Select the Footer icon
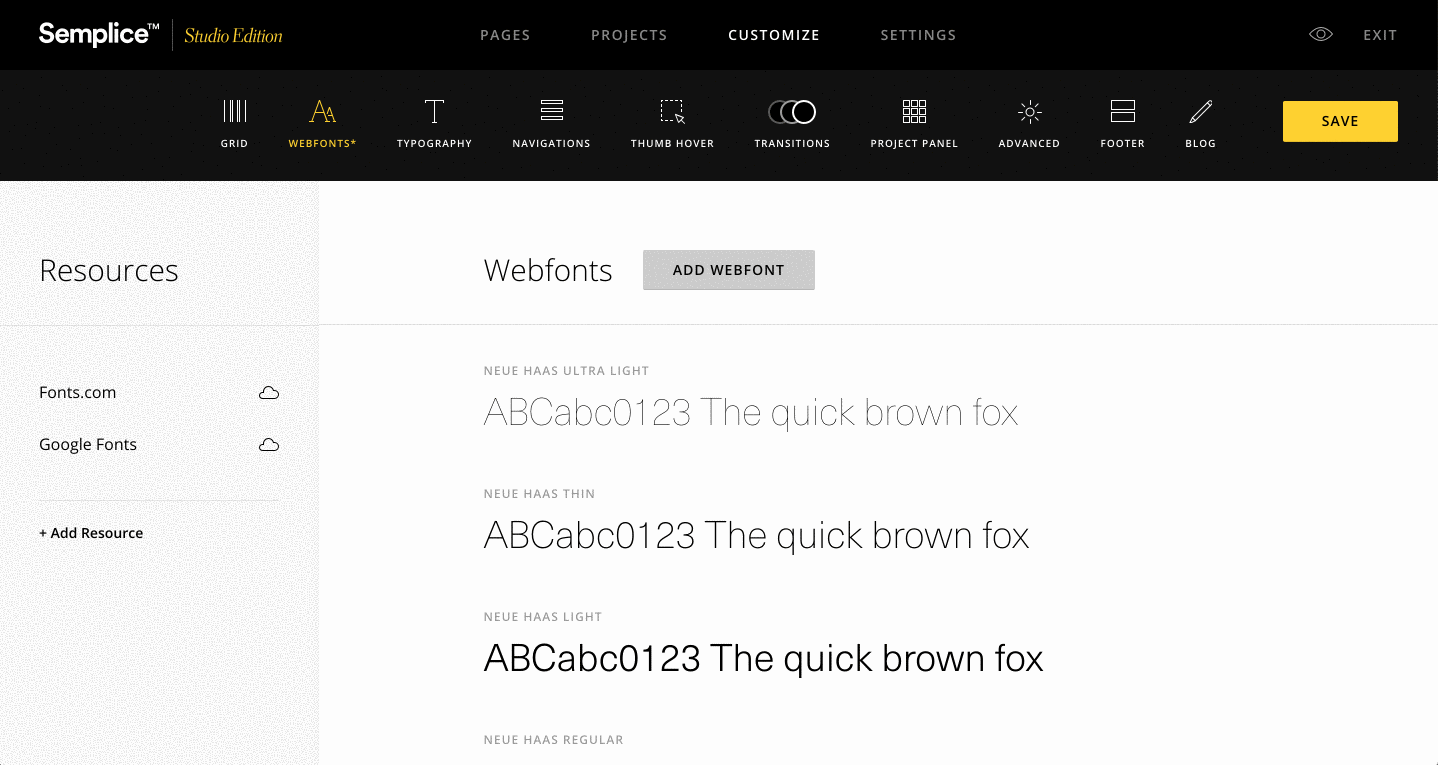Viewport: 1438px width, 765px height. tap(1123, 111)
